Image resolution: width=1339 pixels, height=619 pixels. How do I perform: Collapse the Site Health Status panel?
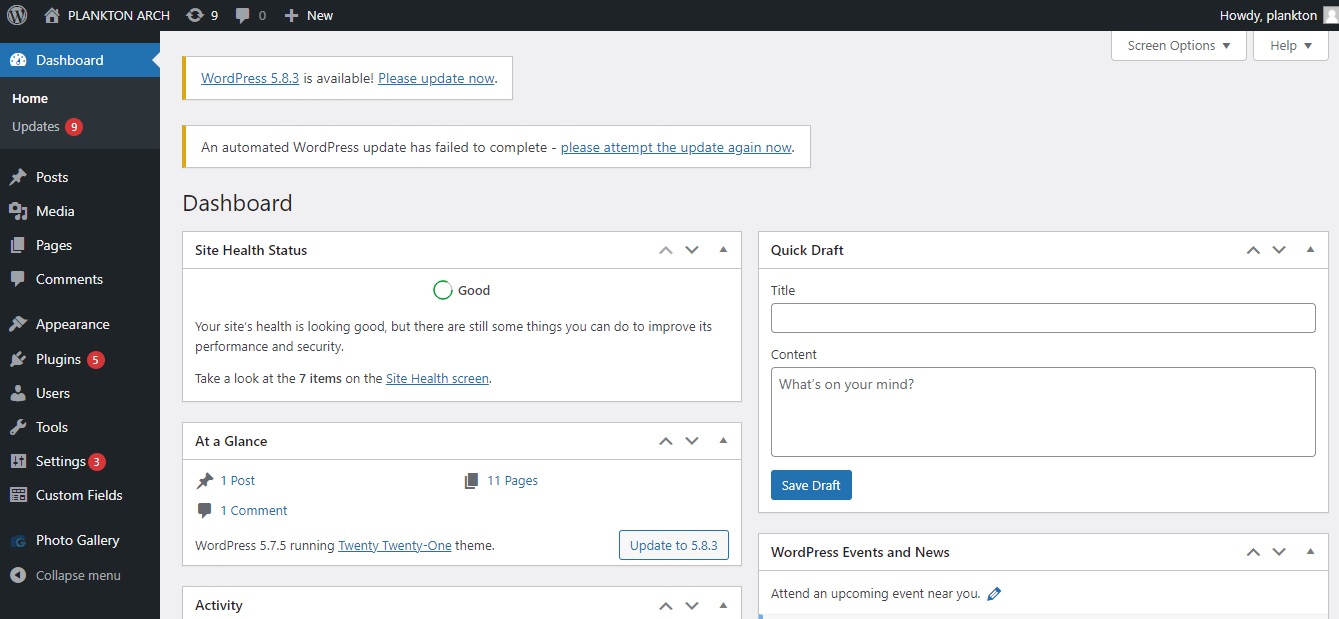pyautogui.click(x=724, y=250)
